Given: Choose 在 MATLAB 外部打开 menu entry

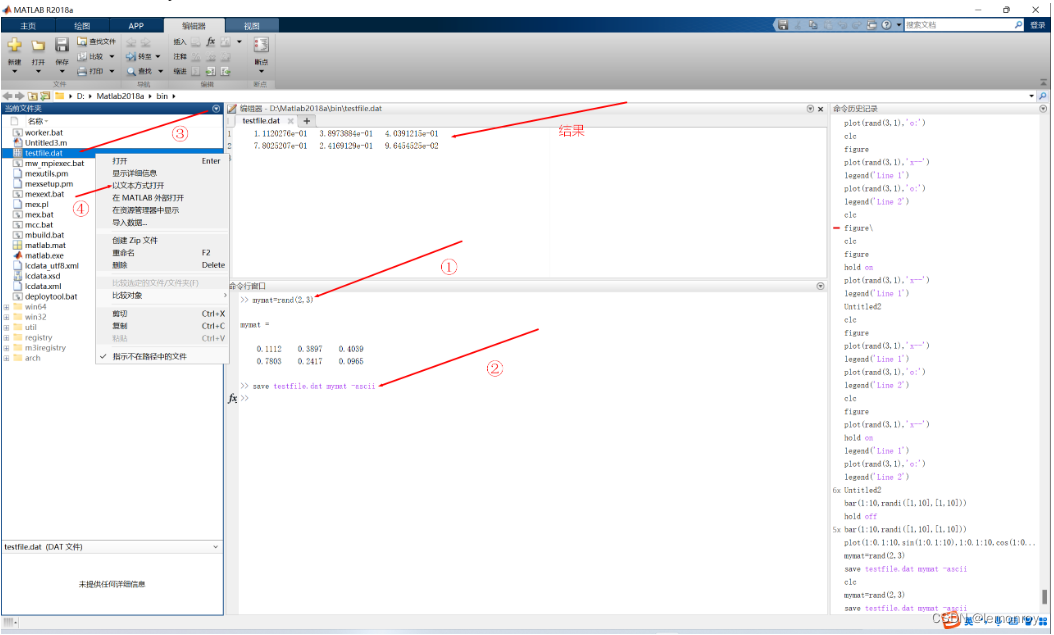Looking at the screenshot, I should 148,198.
